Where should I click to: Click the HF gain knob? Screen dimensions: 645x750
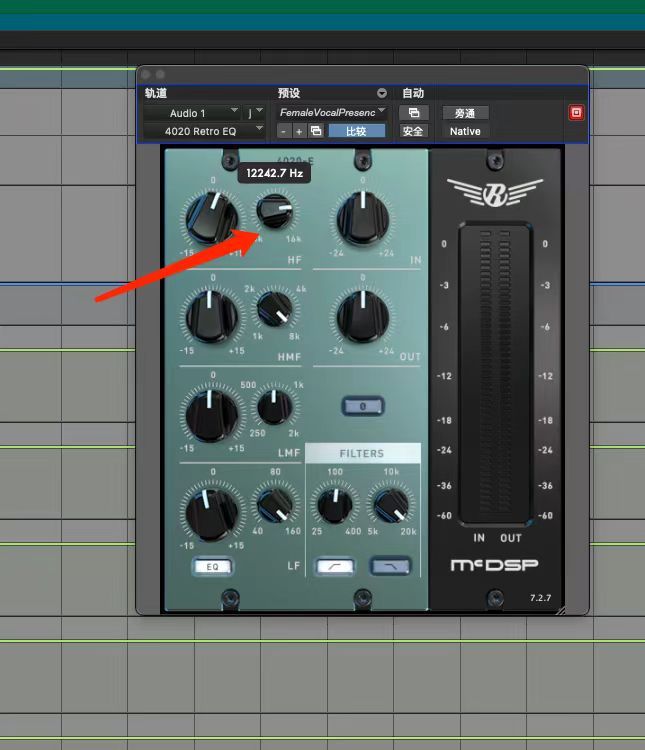(212, 218)
